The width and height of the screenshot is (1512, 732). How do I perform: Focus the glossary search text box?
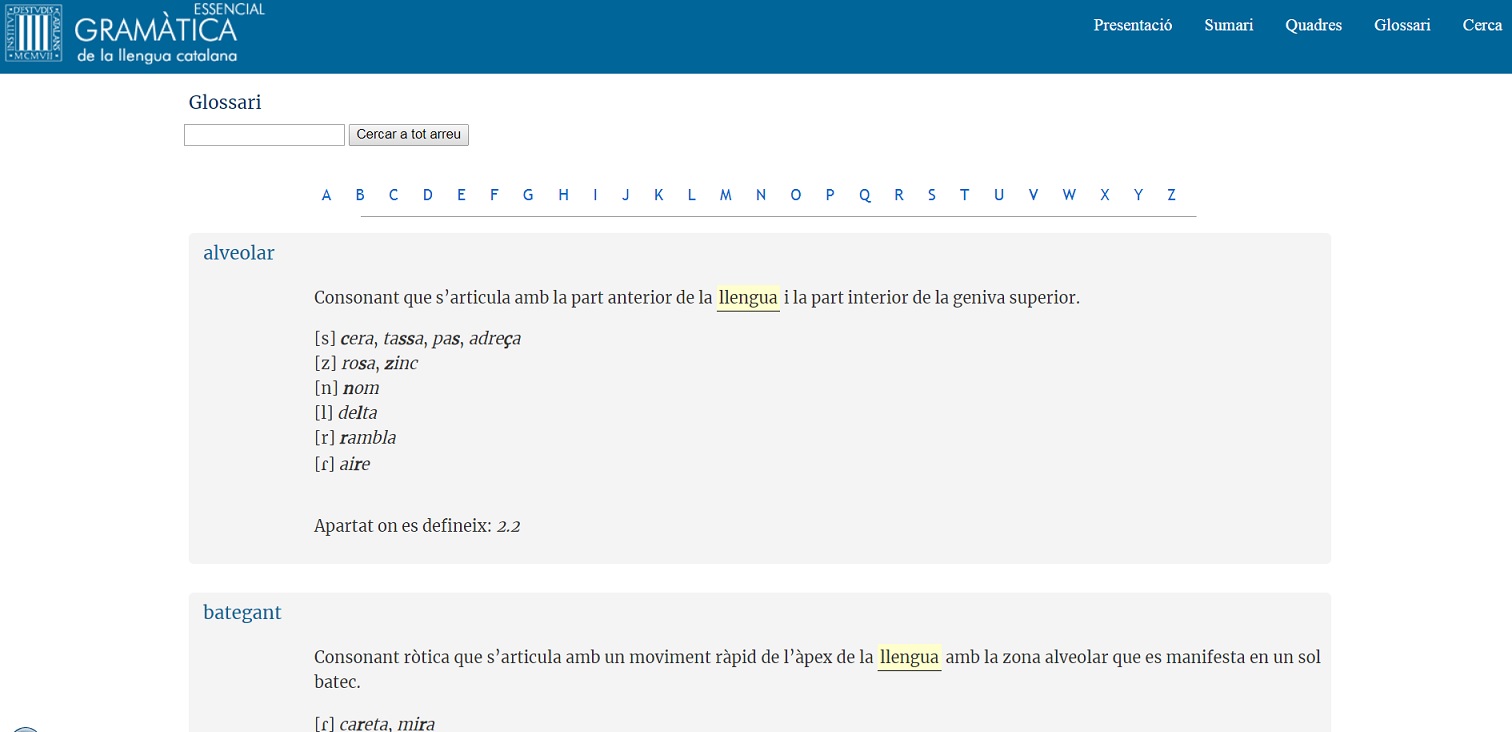tap(264, 135)
